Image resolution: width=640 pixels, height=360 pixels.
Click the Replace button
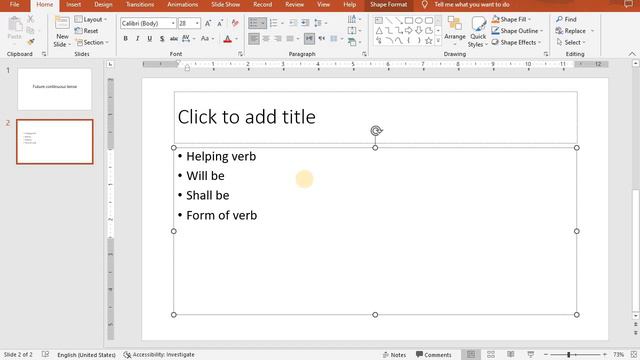coord(571,31)
